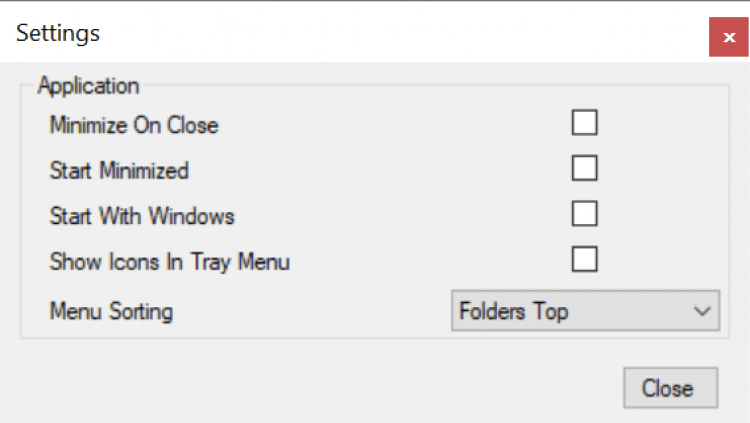The height and width of the screenshot is (423, 750).
Task: Toggle Show Icons In Tray Menu checkbox
Action: click(x=584, y=260)
